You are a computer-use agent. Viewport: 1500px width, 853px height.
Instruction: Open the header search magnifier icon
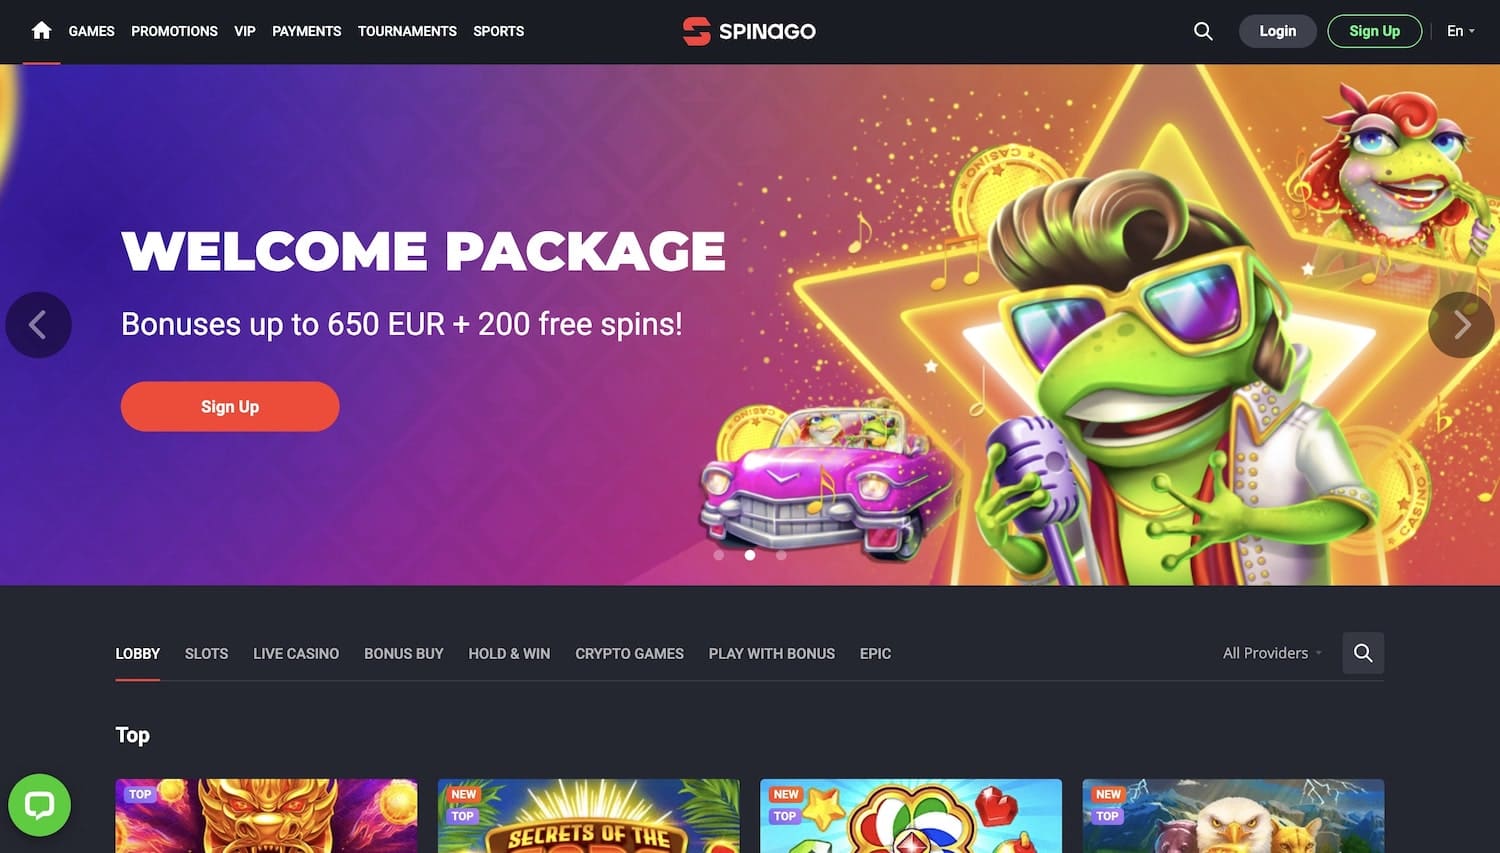point(1203,31)
